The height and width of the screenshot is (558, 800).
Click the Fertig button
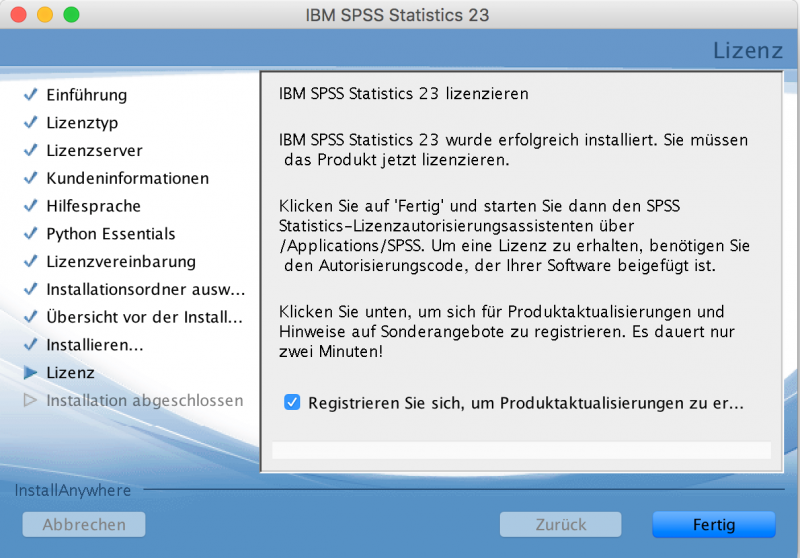(714, 524)
